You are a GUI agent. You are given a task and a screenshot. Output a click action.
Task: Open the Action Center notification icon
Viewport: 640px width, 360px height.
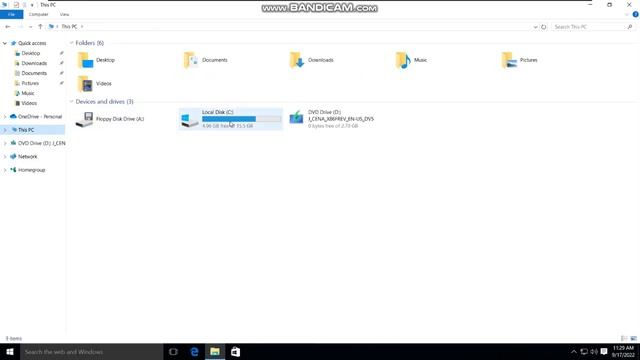(x=604, y=351)
